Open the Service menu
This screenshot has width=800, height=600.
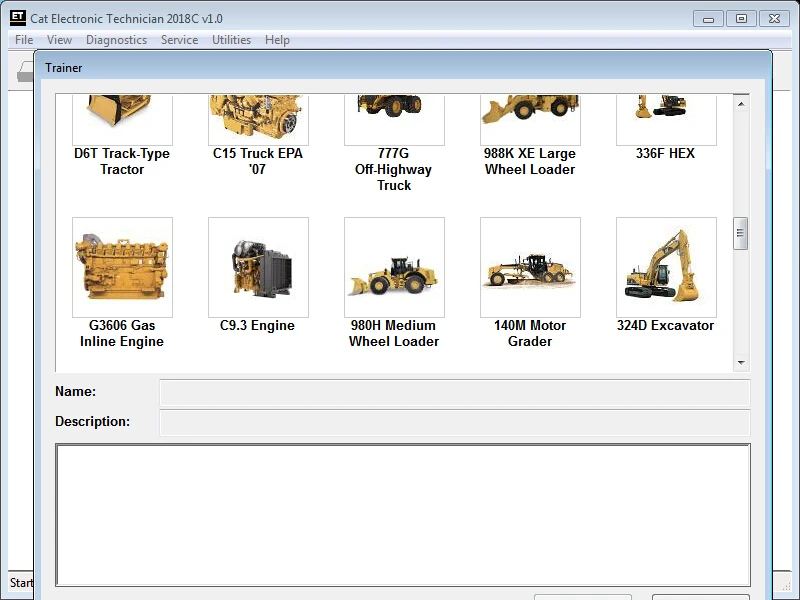pos(179,40)
